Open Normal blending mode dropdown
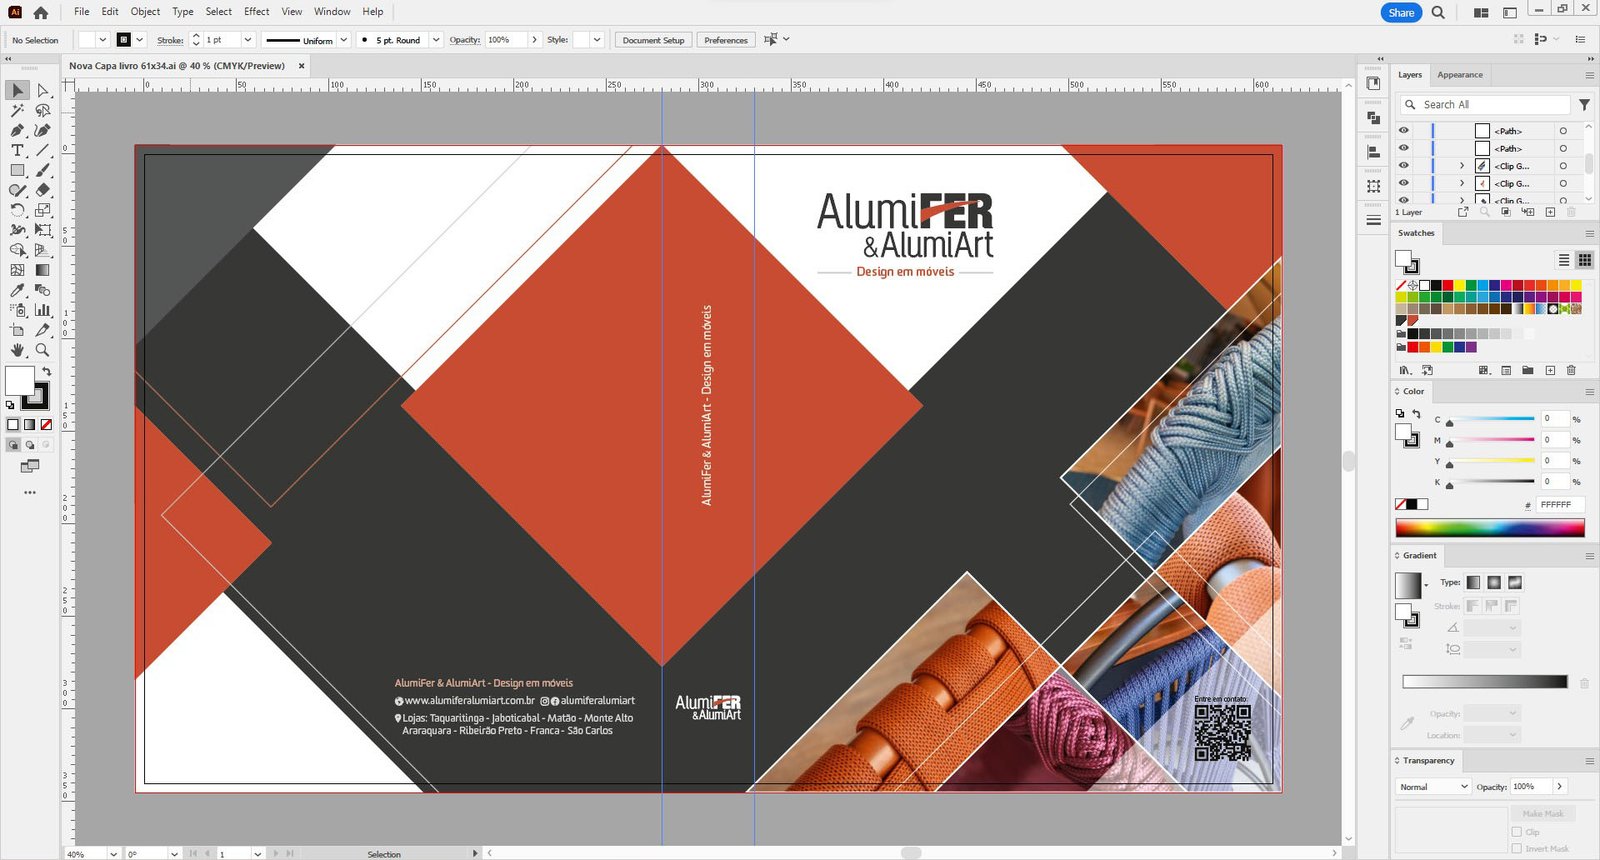The width and height of the screenshot is (1600, 860). pyautogui.click(x=1433, y=787)
